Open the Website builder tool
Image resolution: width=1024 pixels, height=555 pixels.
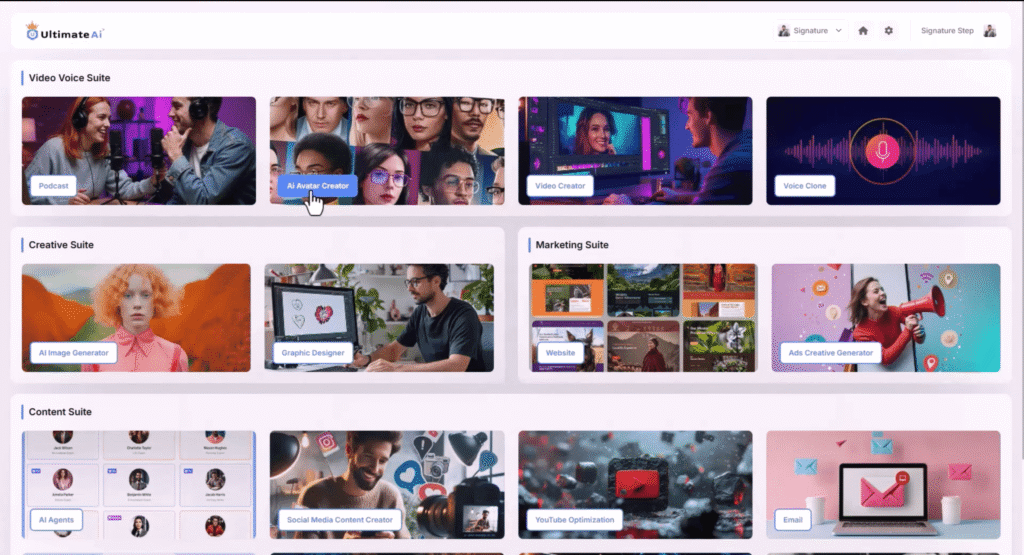tap(560, 353)
